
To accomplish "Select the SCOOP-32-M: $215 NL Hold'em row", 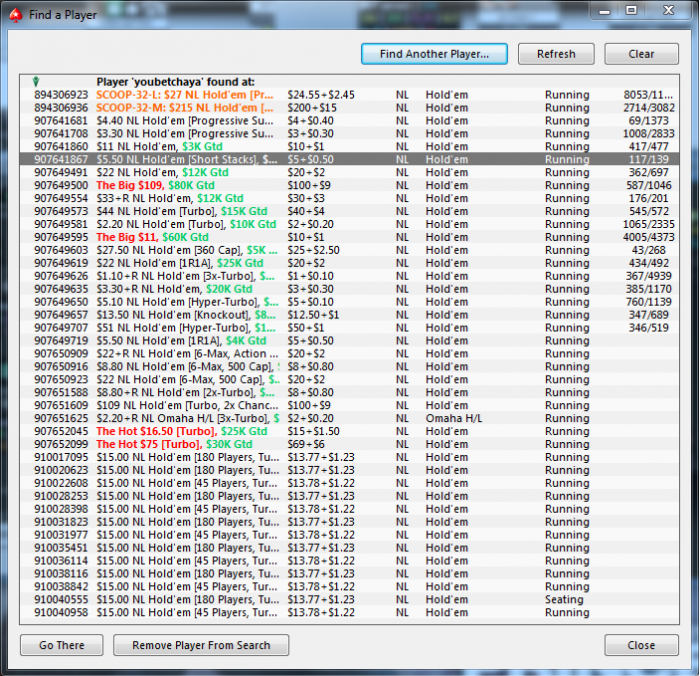I will coord(350,108).
